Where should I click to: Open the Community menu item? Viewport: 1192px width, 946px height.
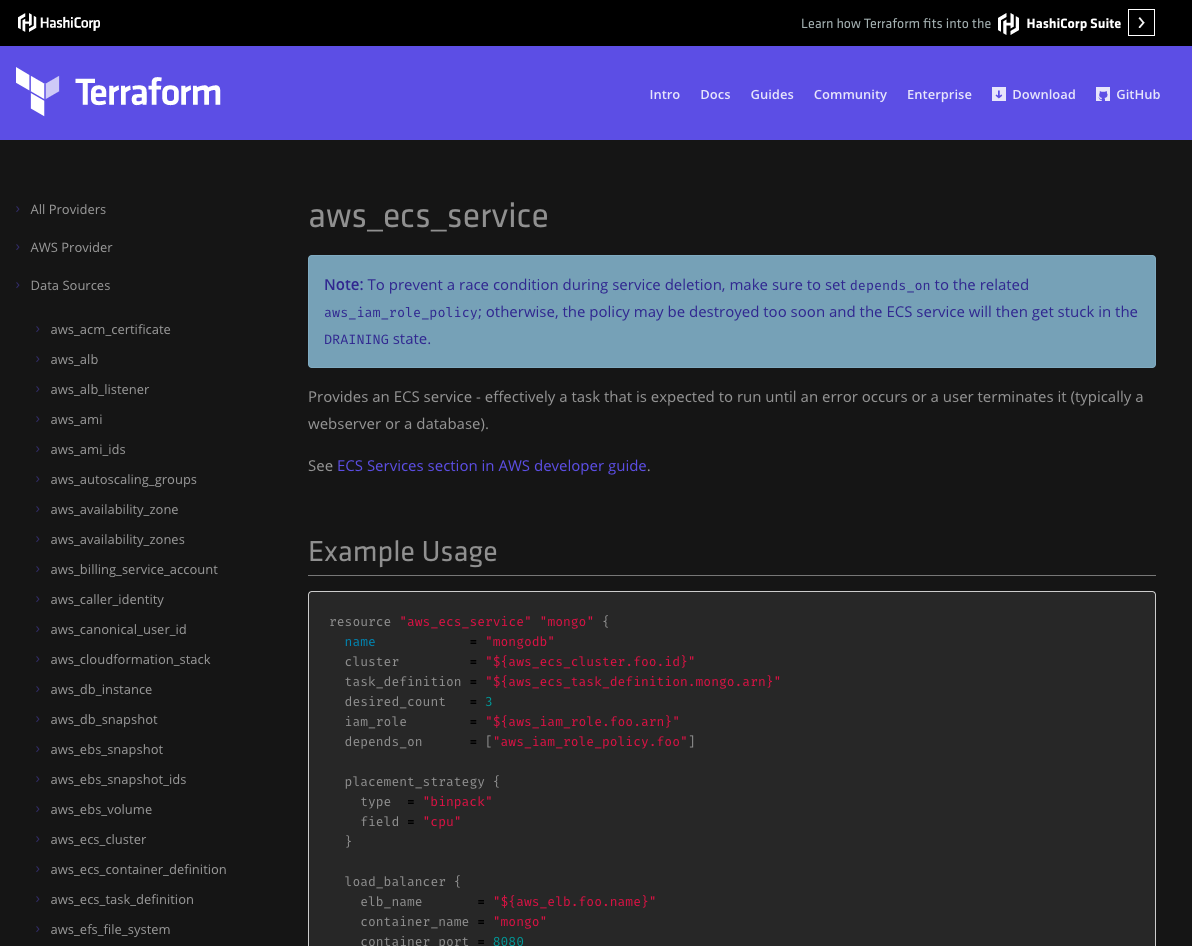[850, 94]
